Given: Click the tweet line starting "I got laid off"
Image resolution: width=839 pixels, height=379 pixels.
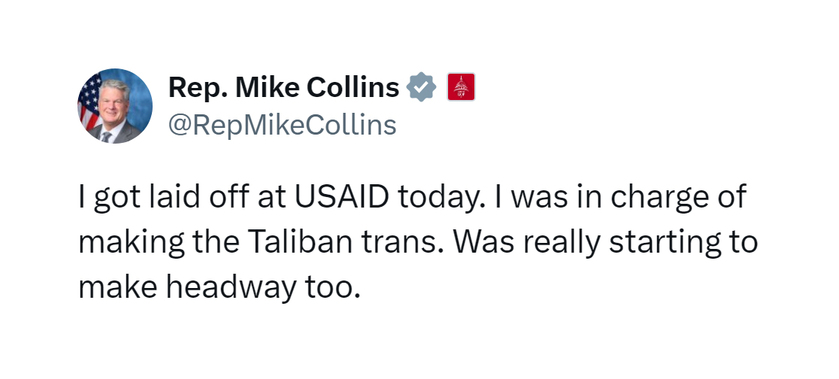Looking at the screenshot, I should (412, 199).
